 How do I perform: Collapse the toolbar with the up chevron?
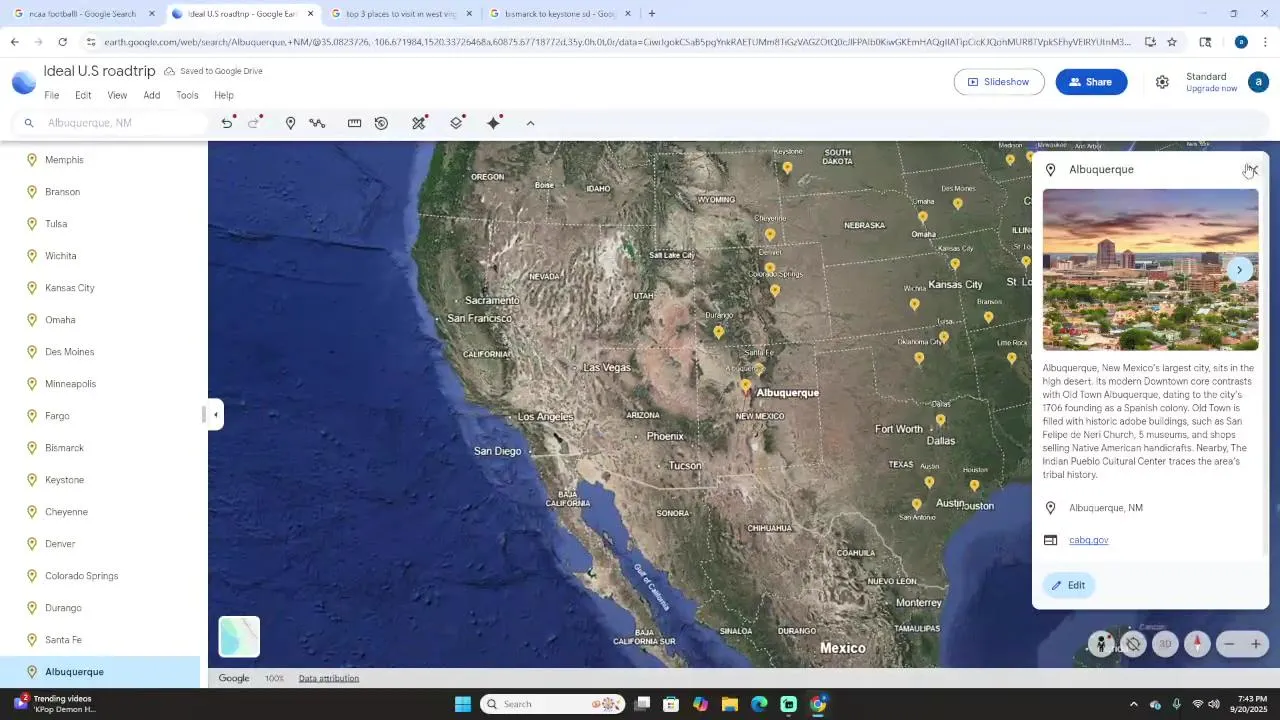pos(530,123)
